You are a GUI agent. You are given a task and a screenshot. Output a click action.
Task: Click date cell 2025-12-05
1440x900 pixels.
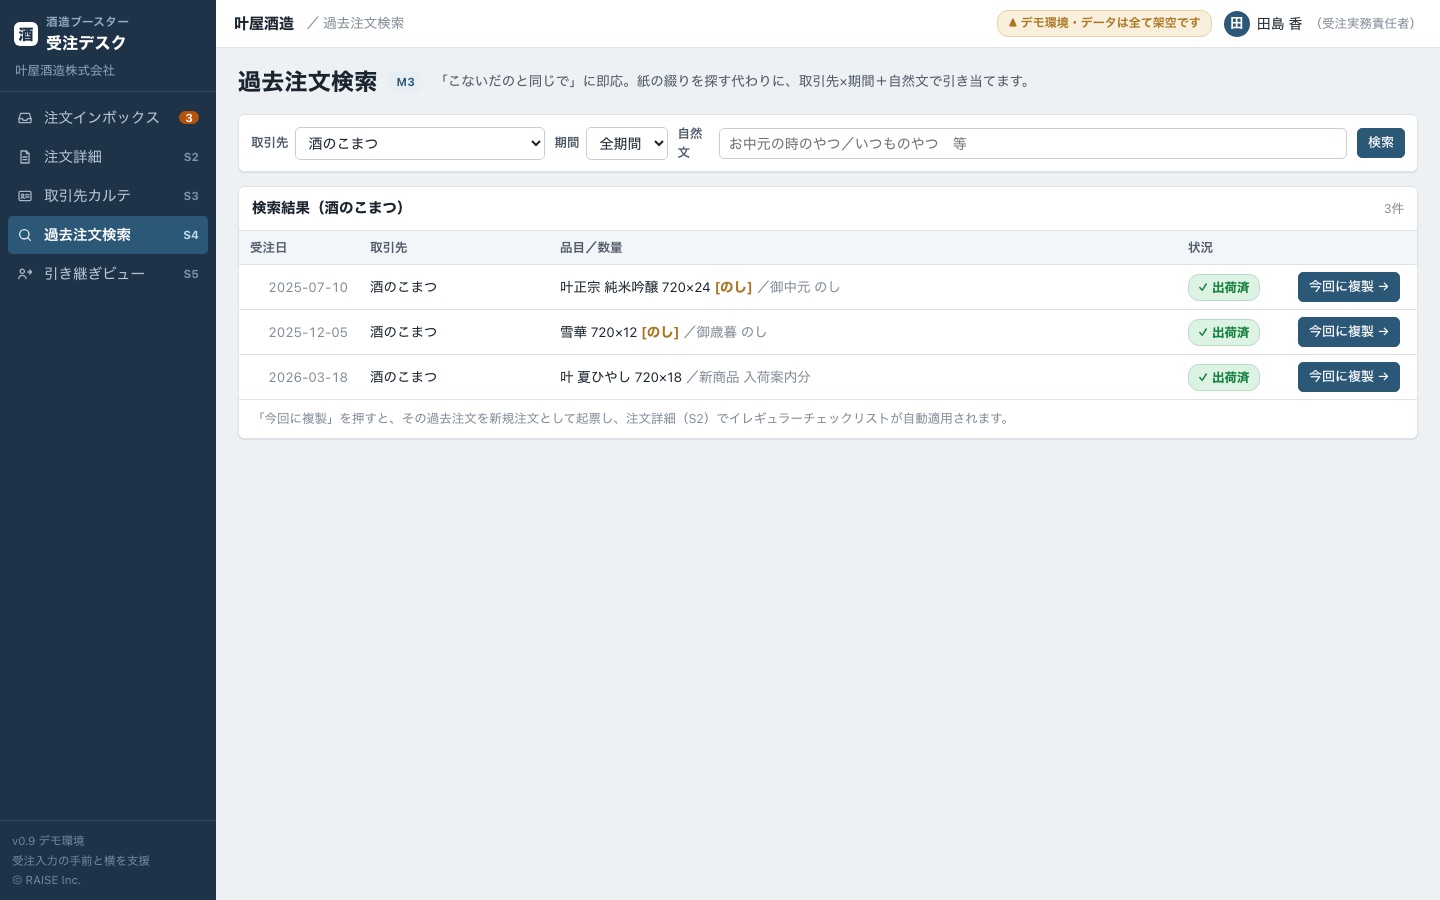click(x=308, y=333)
